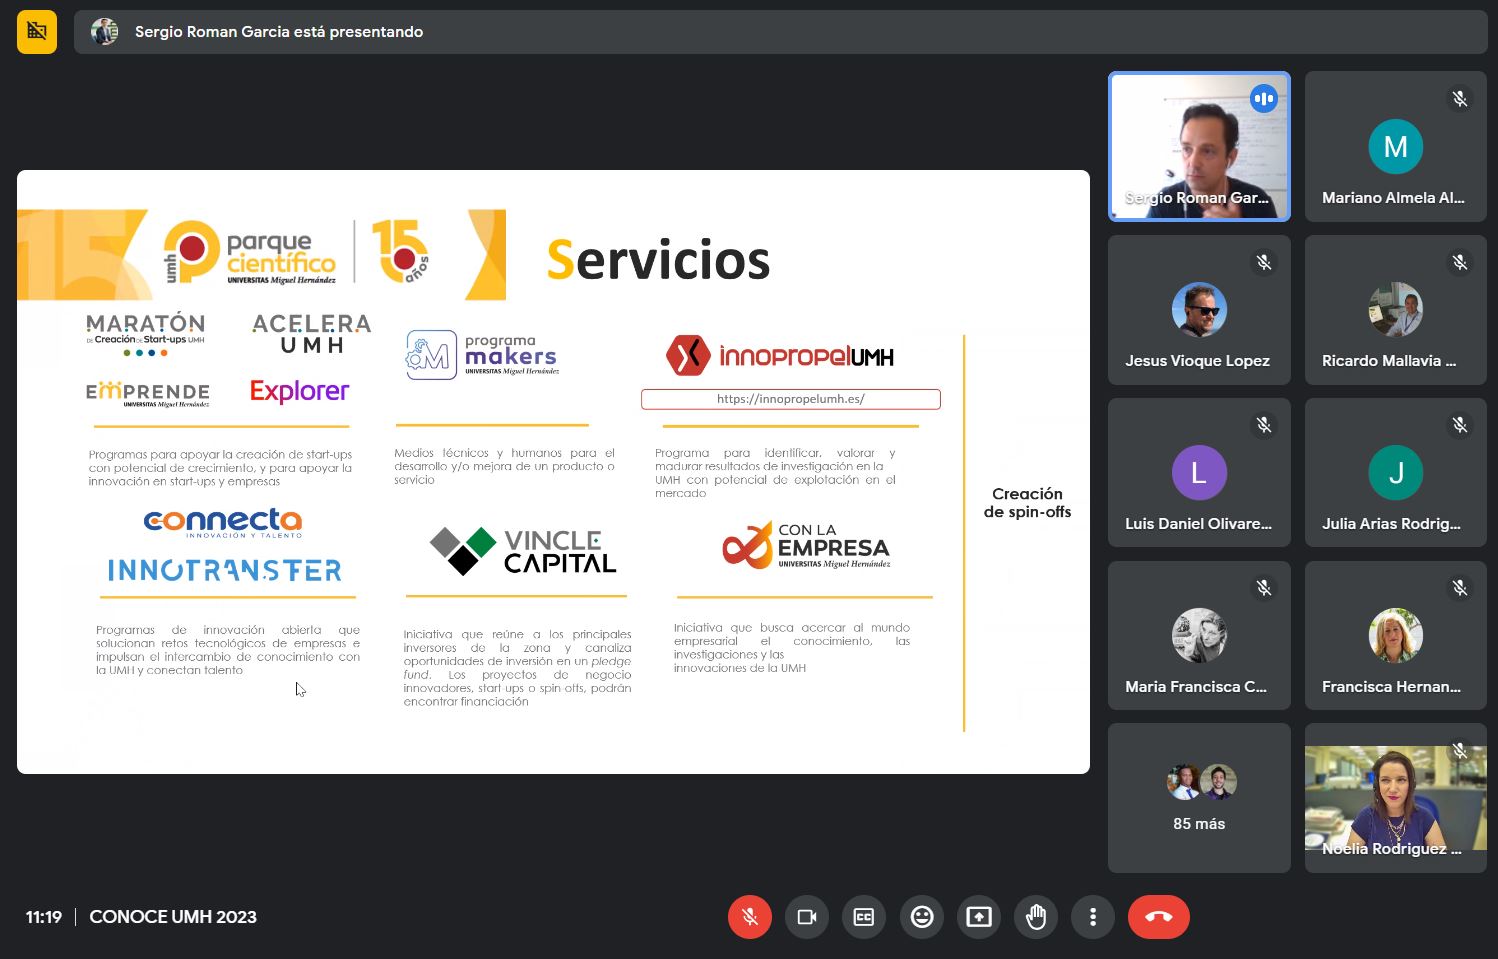Select Noelia Rodriguez's video tile
1498x959 pixels.
(1395, 798)
